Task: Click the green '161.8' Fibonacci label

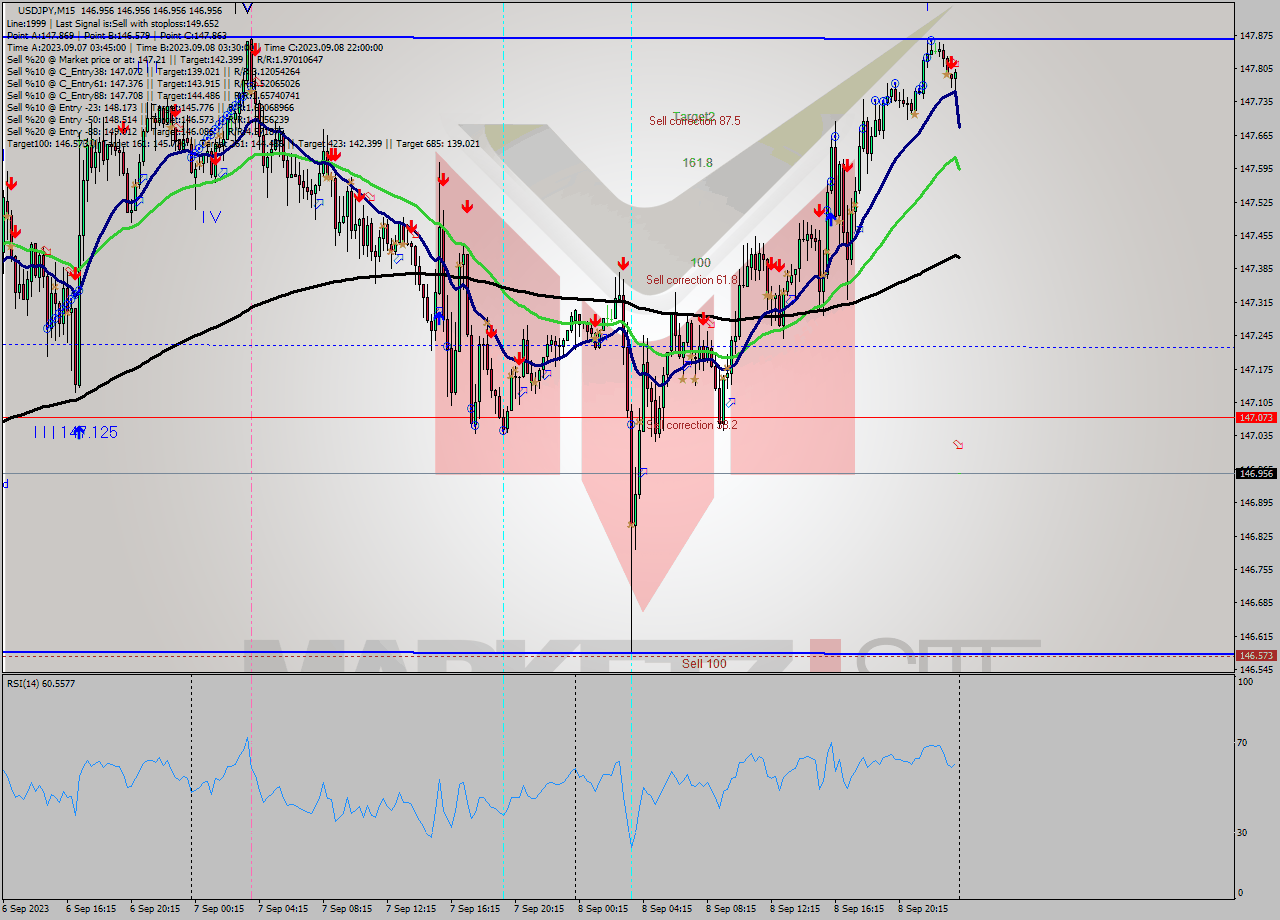Action: click(x=698, y=163)
